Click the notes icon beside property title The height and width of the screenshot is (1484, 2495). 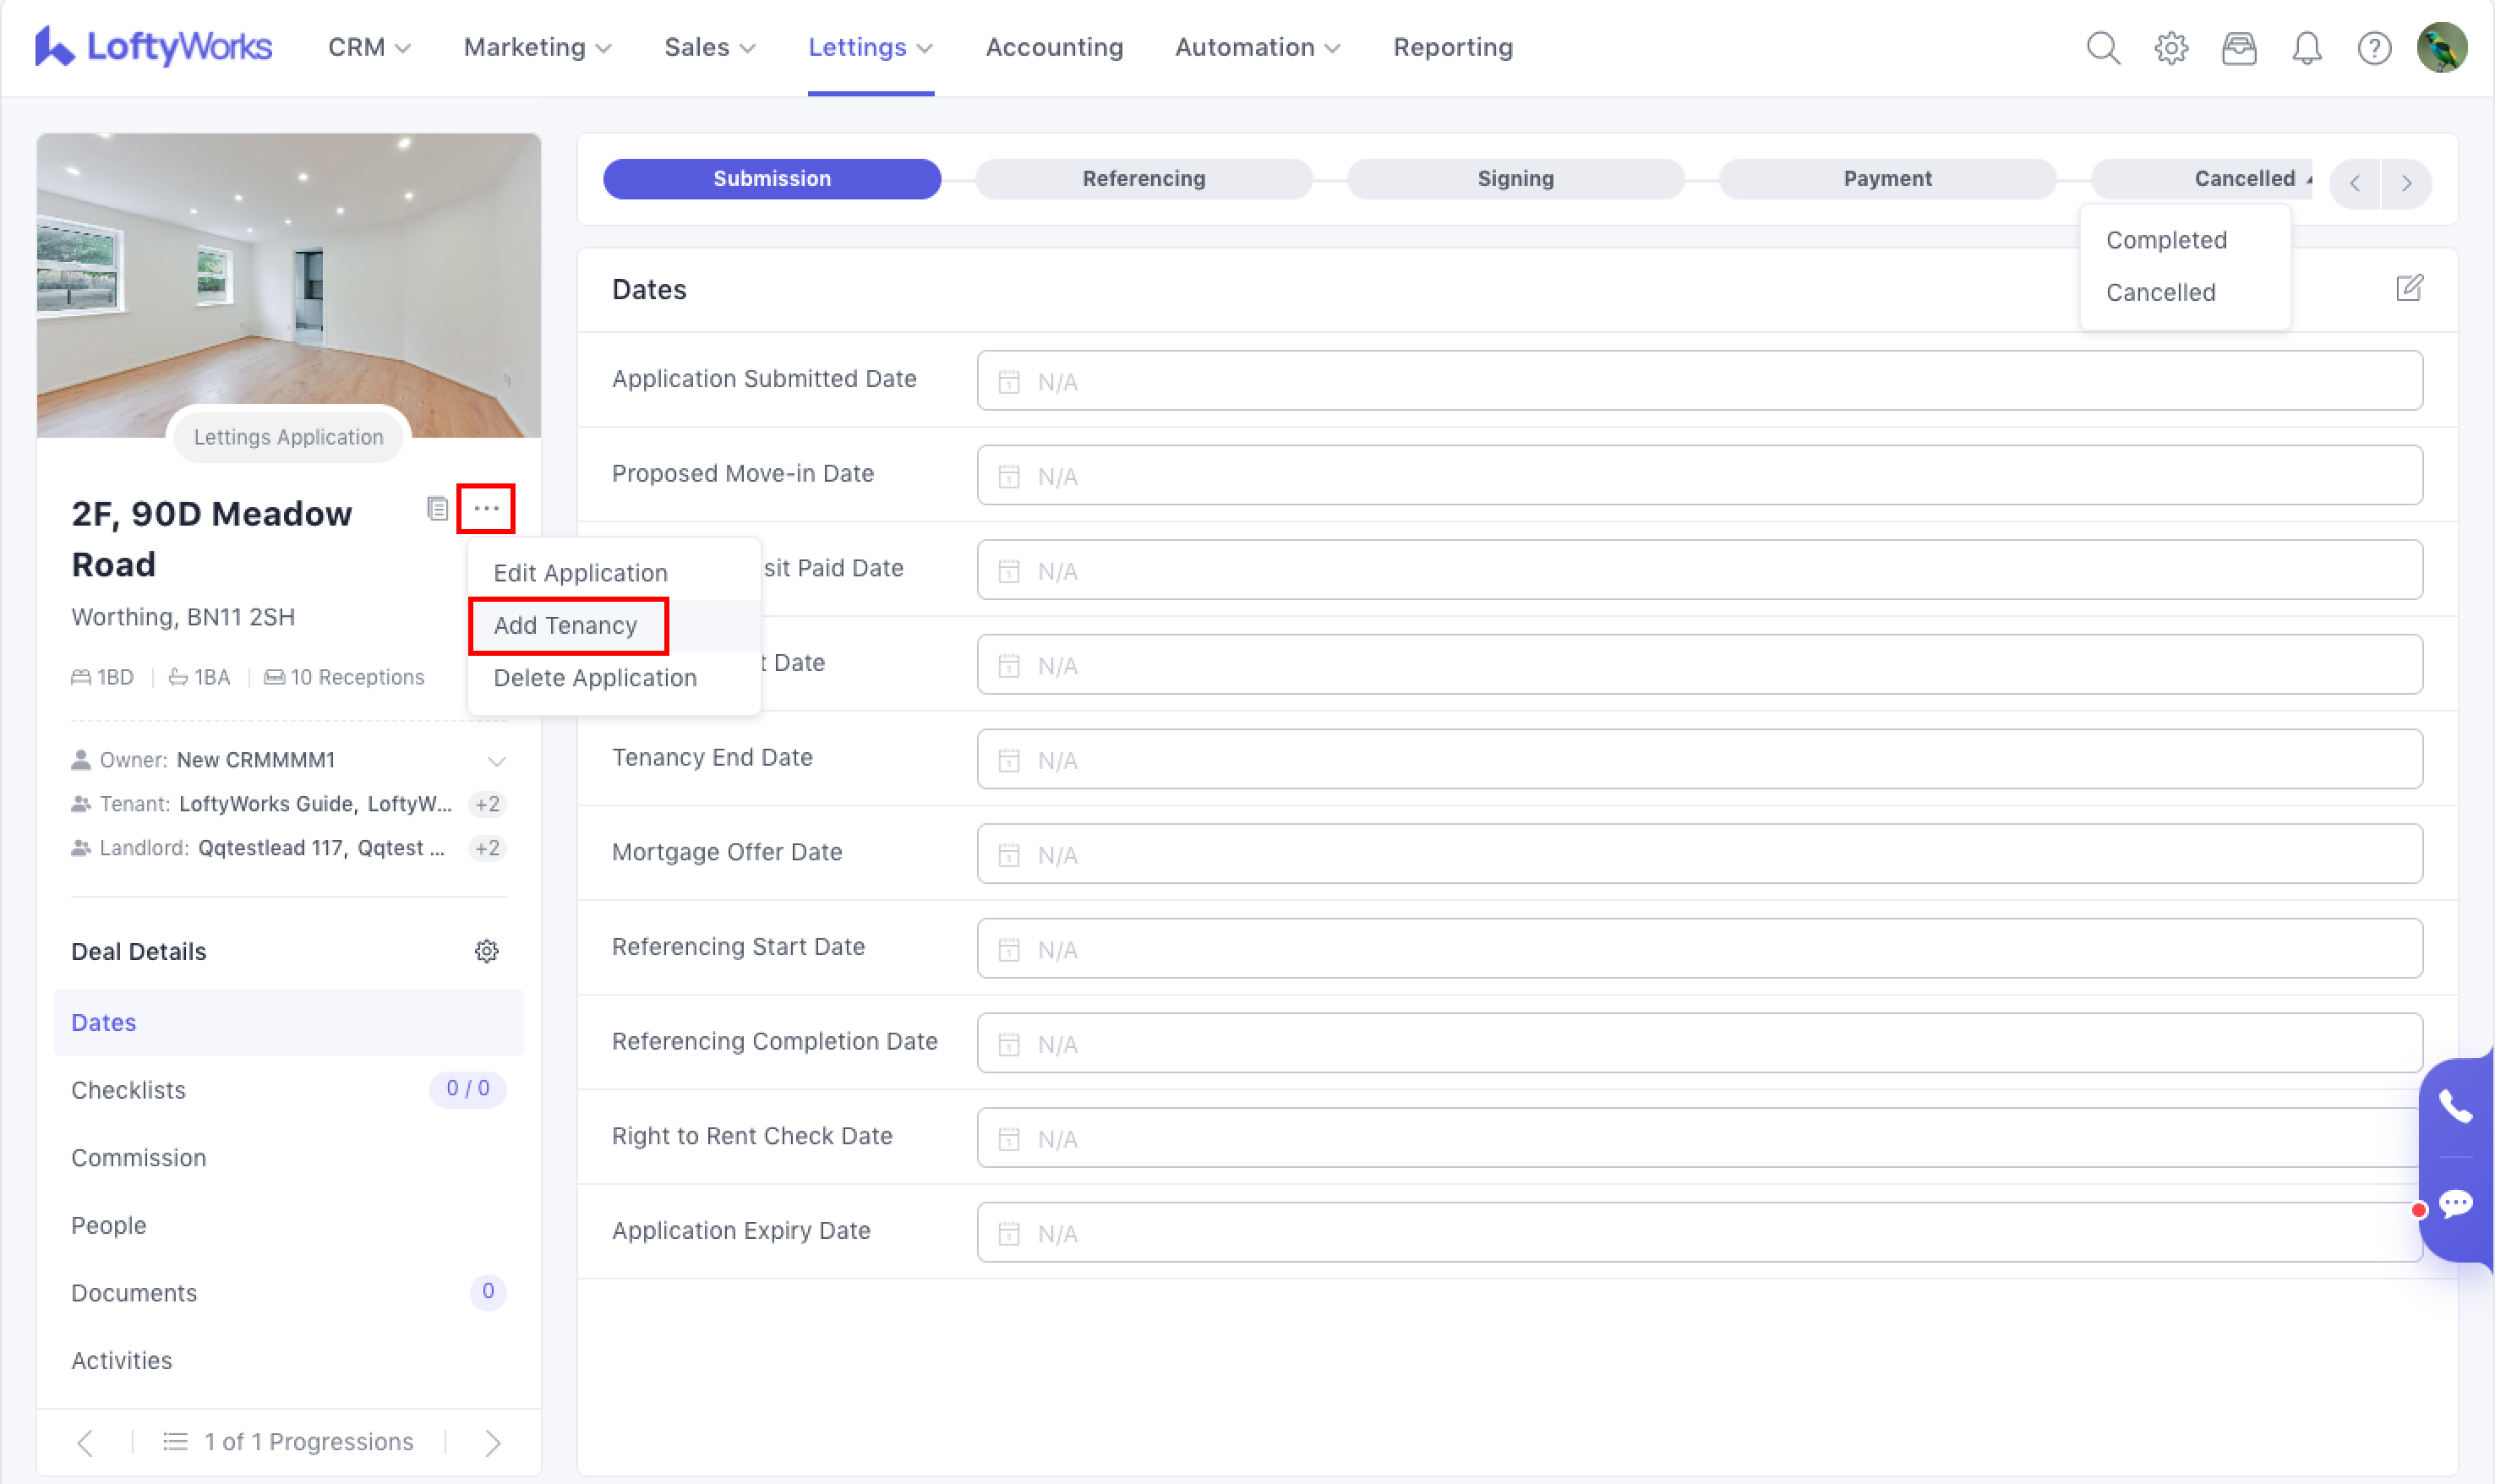tap(437, 508)
